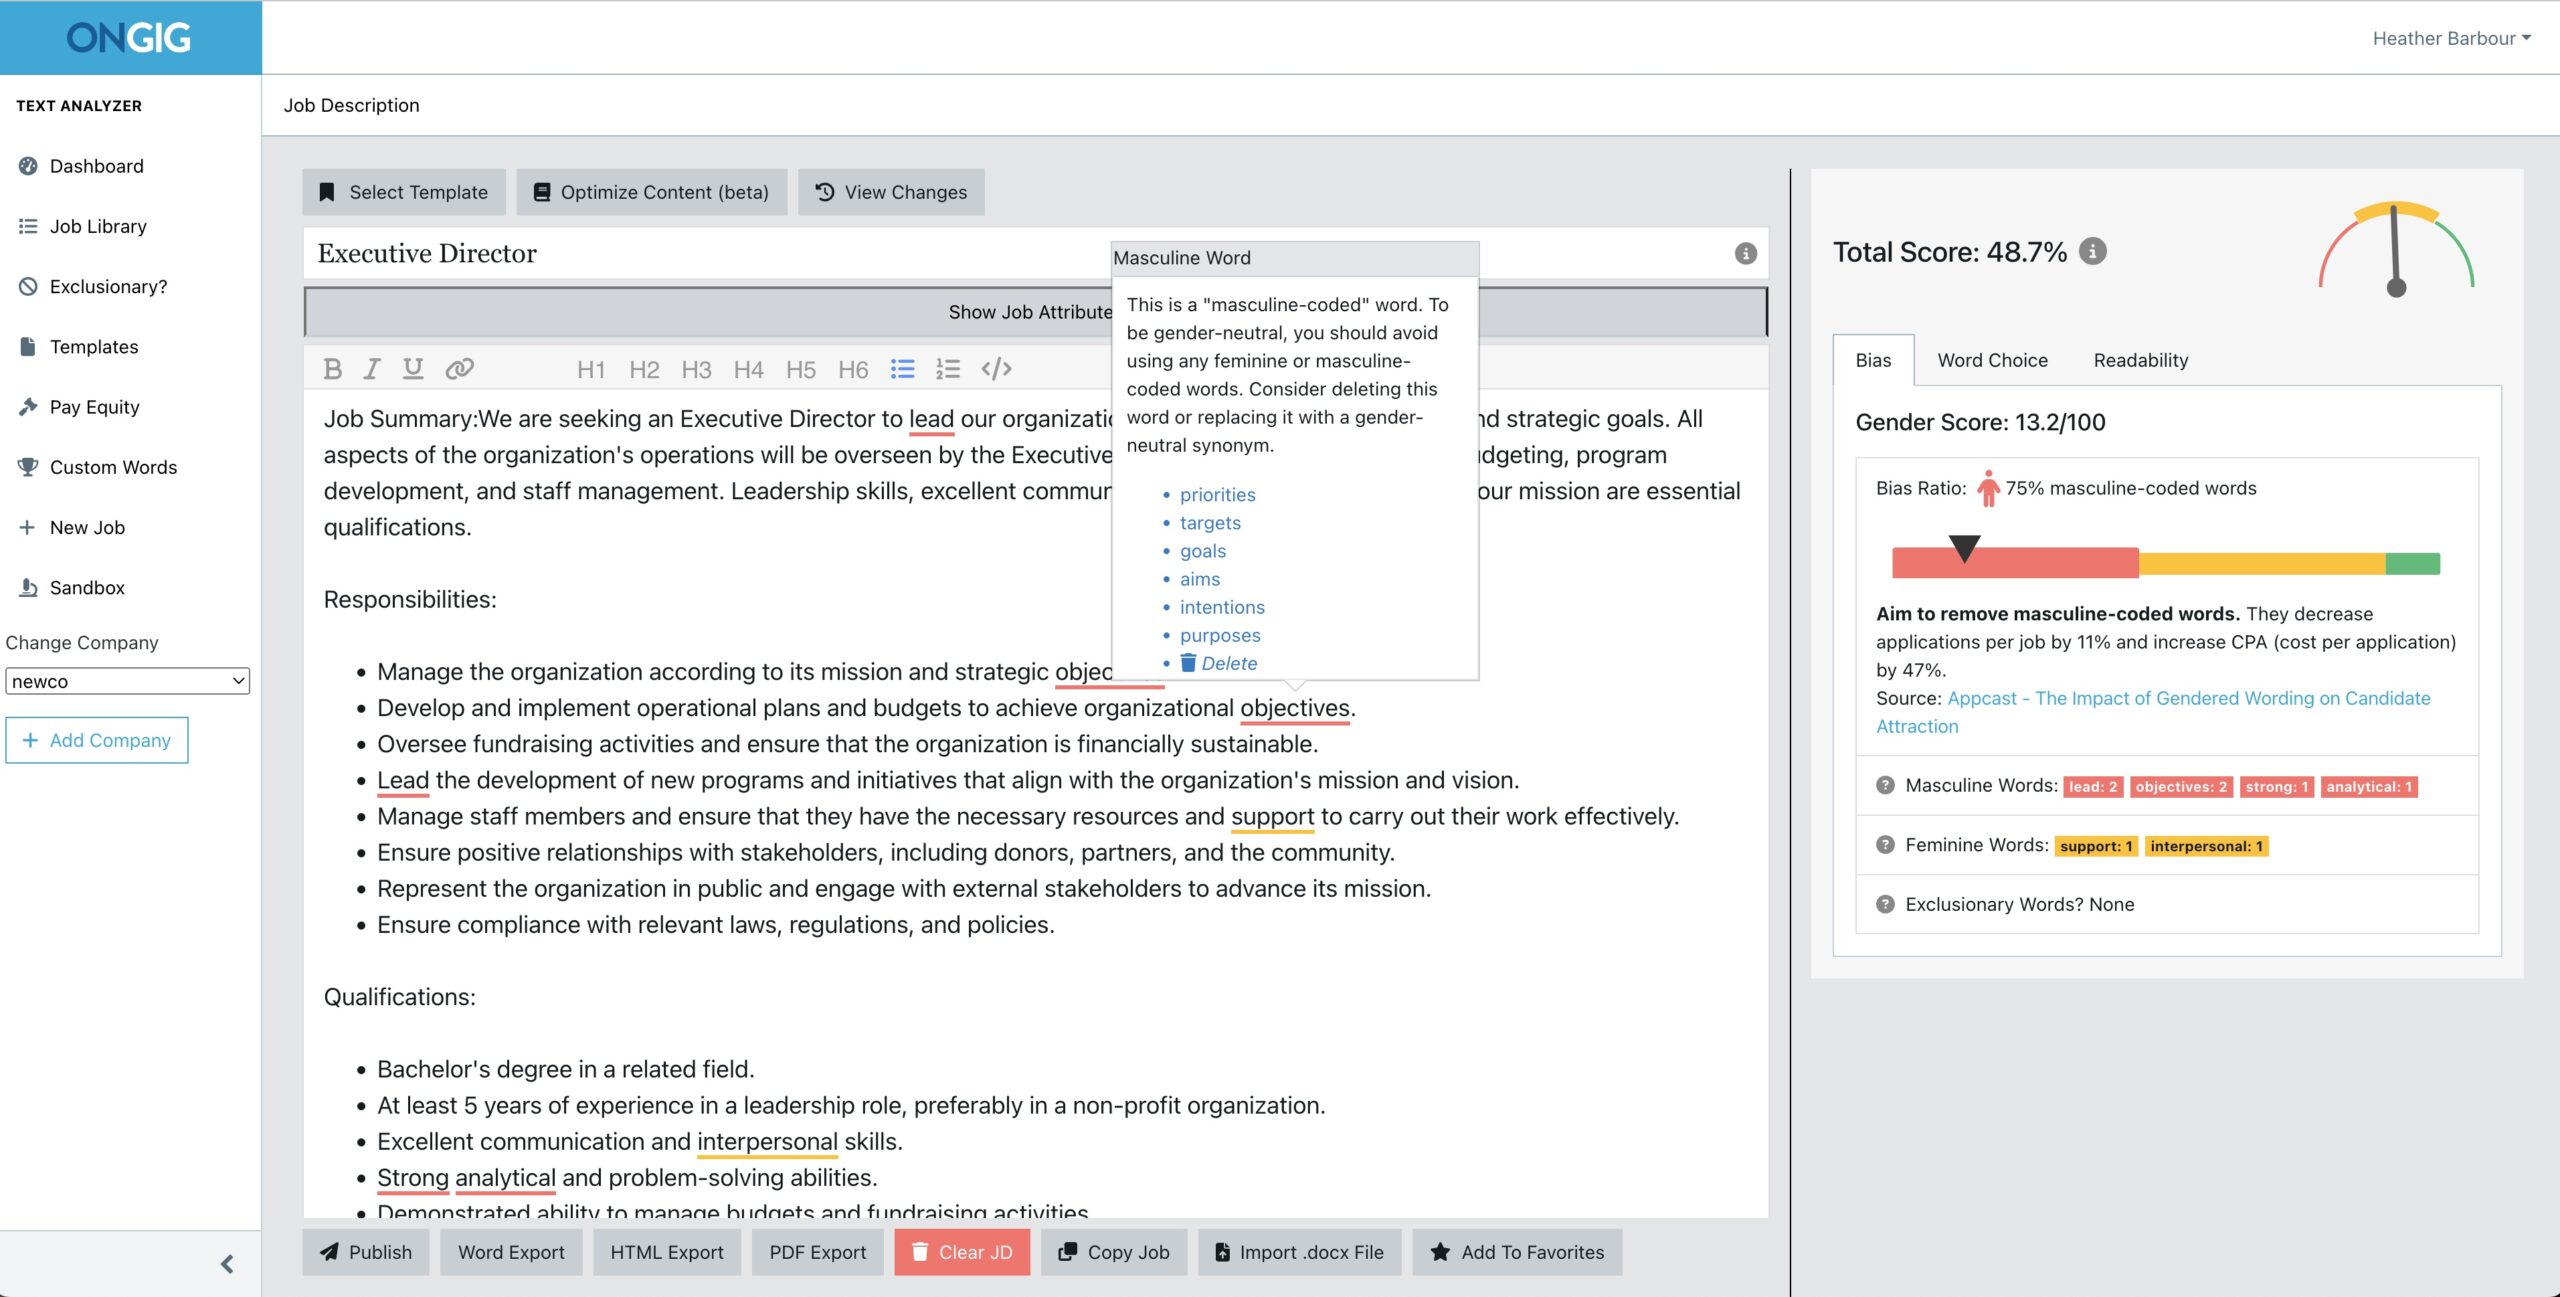Click the 'analytical: 1' masculine word tag
The width and height of the screenshot is (2560, 1297).
(2369, 787)
